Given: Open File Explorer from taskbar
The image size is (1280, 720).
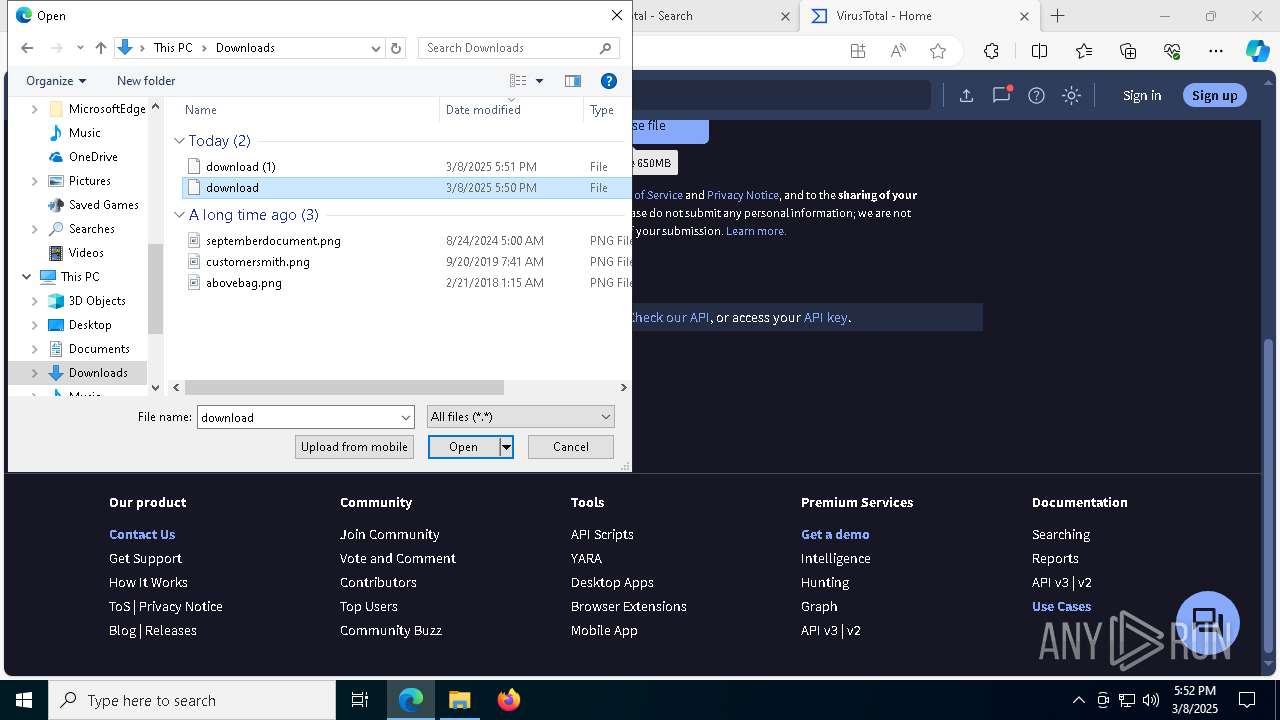Looking at the screenshot, I should pyautogui.click(x=459, y=700).
